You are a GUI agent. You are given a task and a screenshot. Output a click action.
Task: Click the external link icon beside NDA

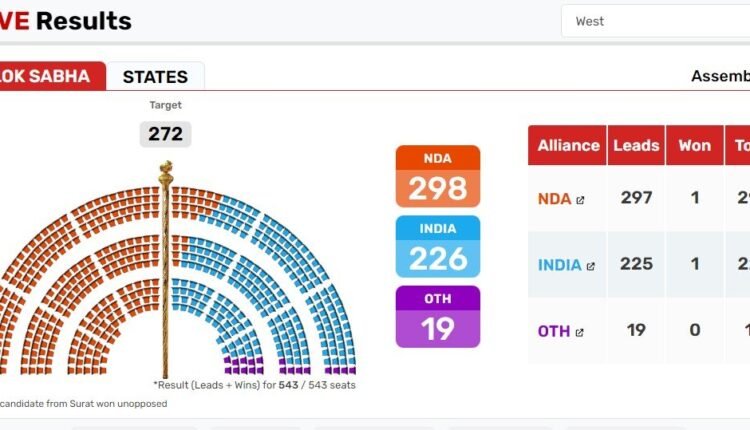(x=580, y=199)
